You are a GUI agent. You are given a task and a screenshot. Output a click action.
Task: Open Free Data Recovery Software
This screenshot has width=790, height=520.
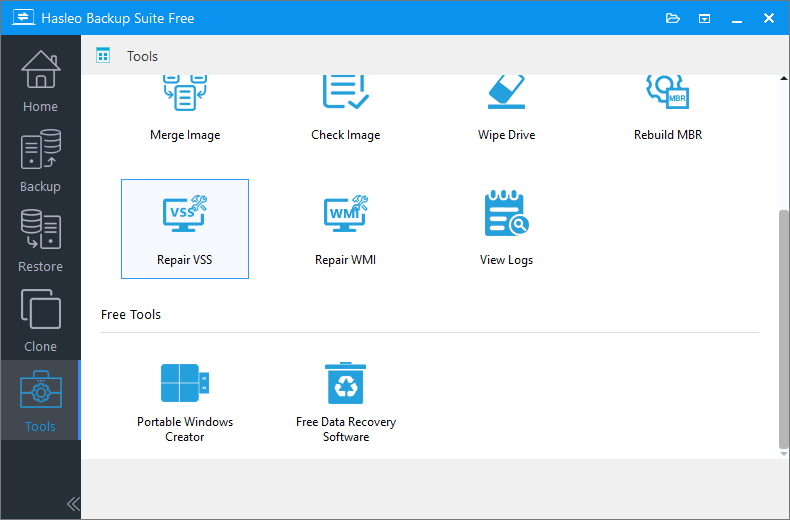tap(346, 403)
